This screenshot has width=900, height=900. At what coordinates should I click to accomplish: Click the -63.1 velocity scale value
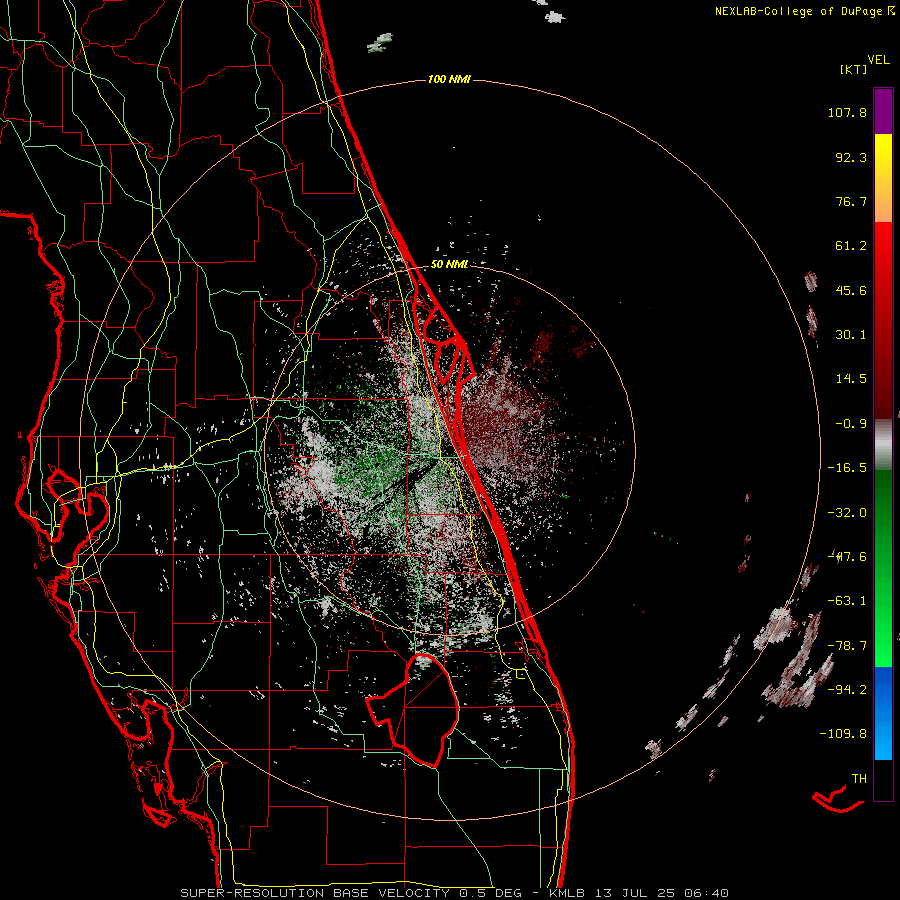(847, 601)
